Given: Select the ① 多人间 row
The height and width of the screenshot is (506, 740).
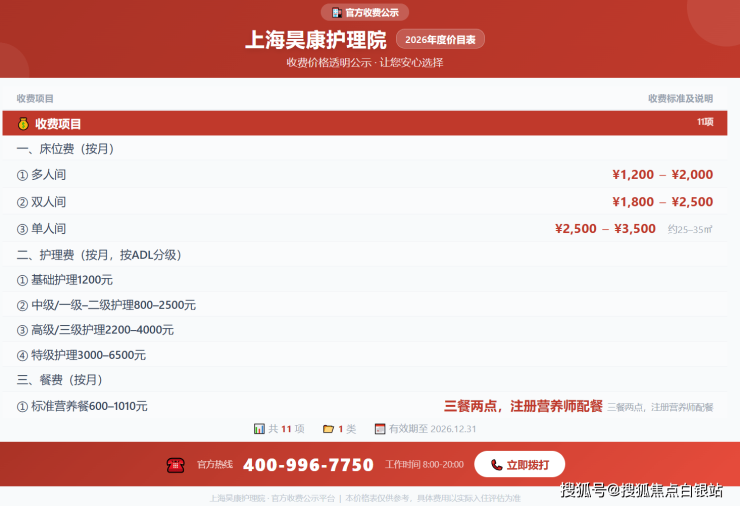Looking at the screenshot, I should coord(365,175).
